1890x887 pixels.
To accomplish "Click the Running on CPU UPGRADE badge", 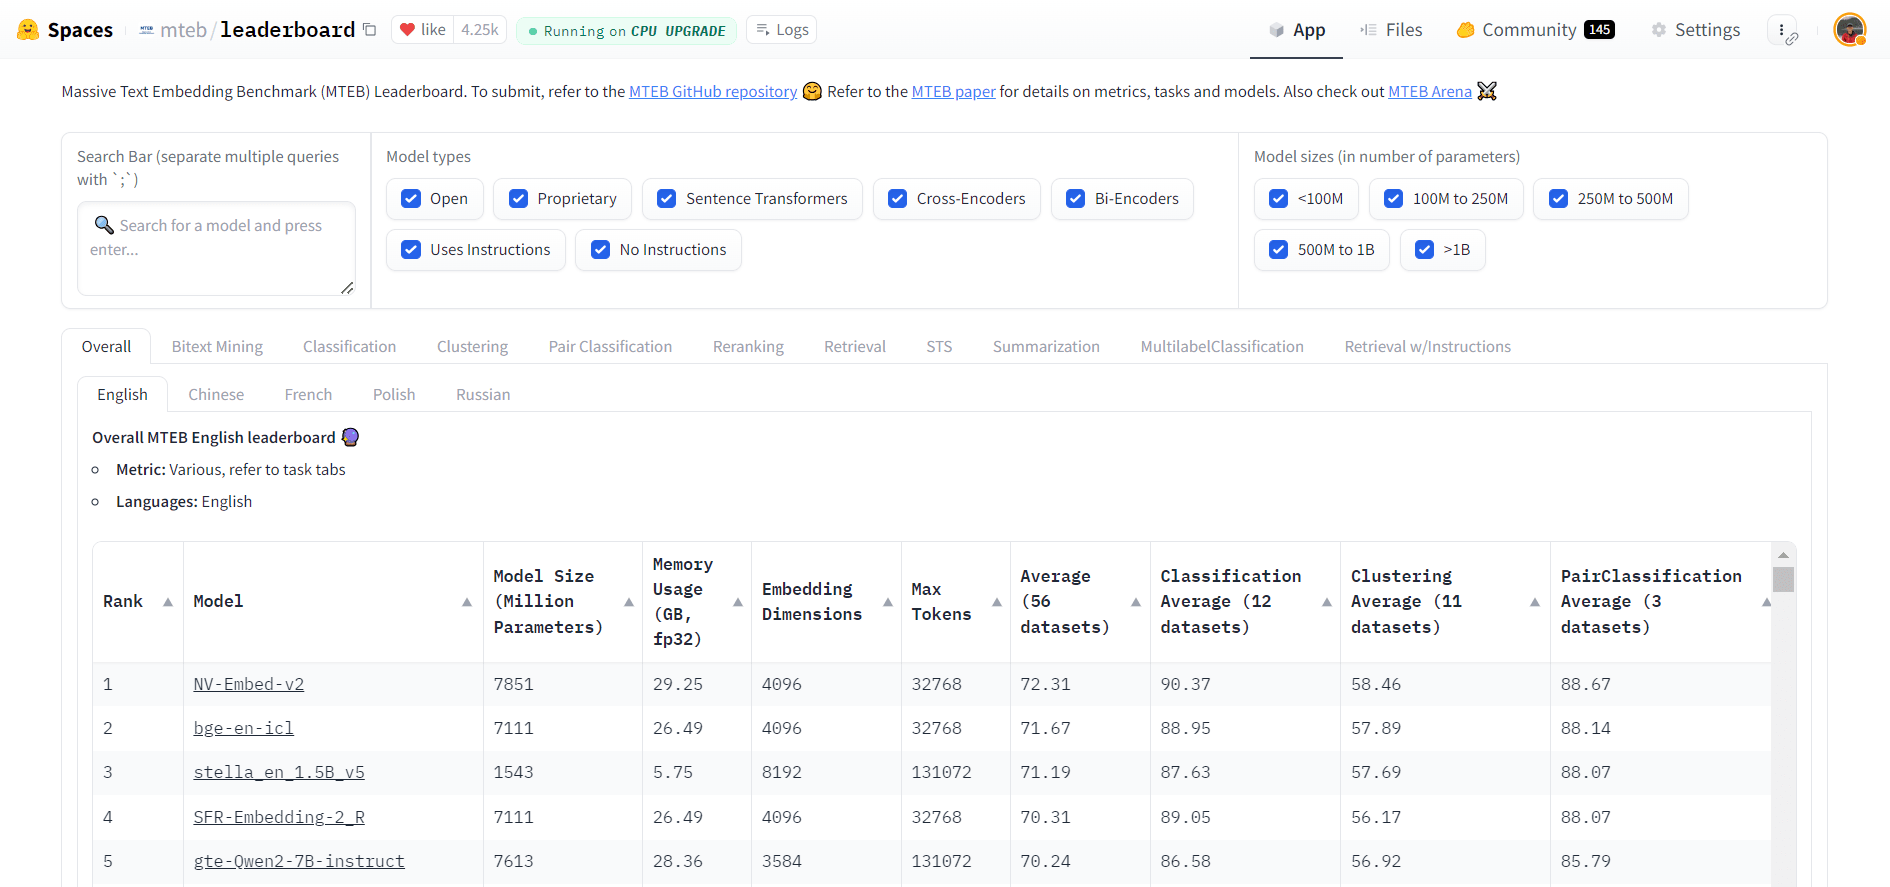I will click(627, 31).
